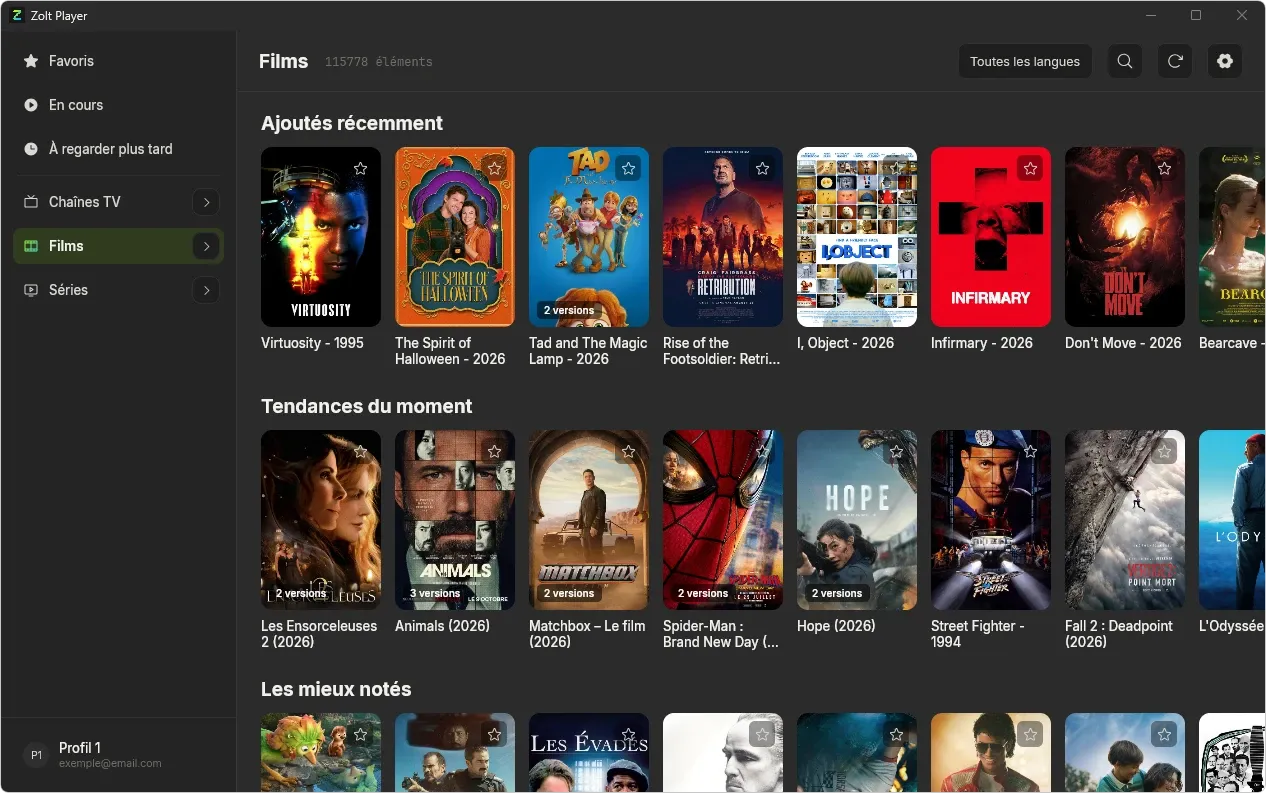Click the Zolt Player logo in title bar
Image resolution: width=1266 pixels, height=793 pixels.
click(x=17, y=16)
